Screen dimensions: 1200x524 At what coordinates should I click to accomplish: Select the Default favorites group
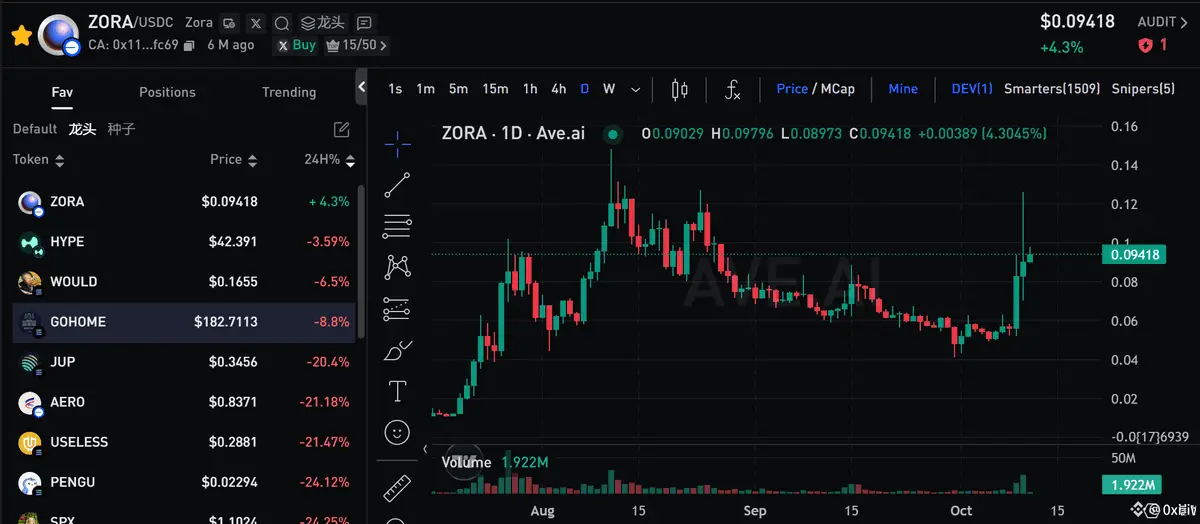tap(35, 129)
